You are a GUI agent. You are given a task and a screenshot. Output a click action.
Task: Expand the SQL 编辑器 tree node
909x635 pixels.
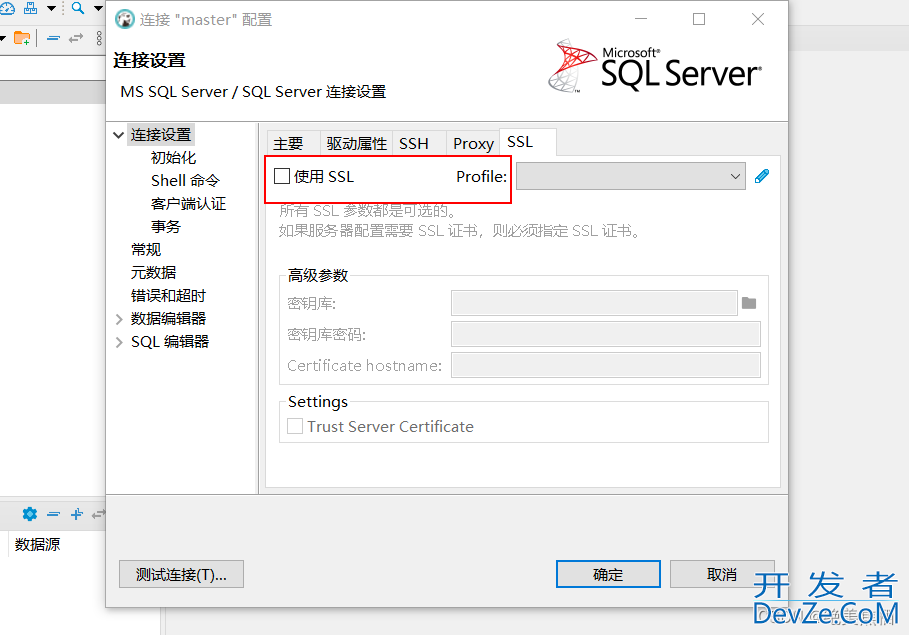tap(119, 342)
